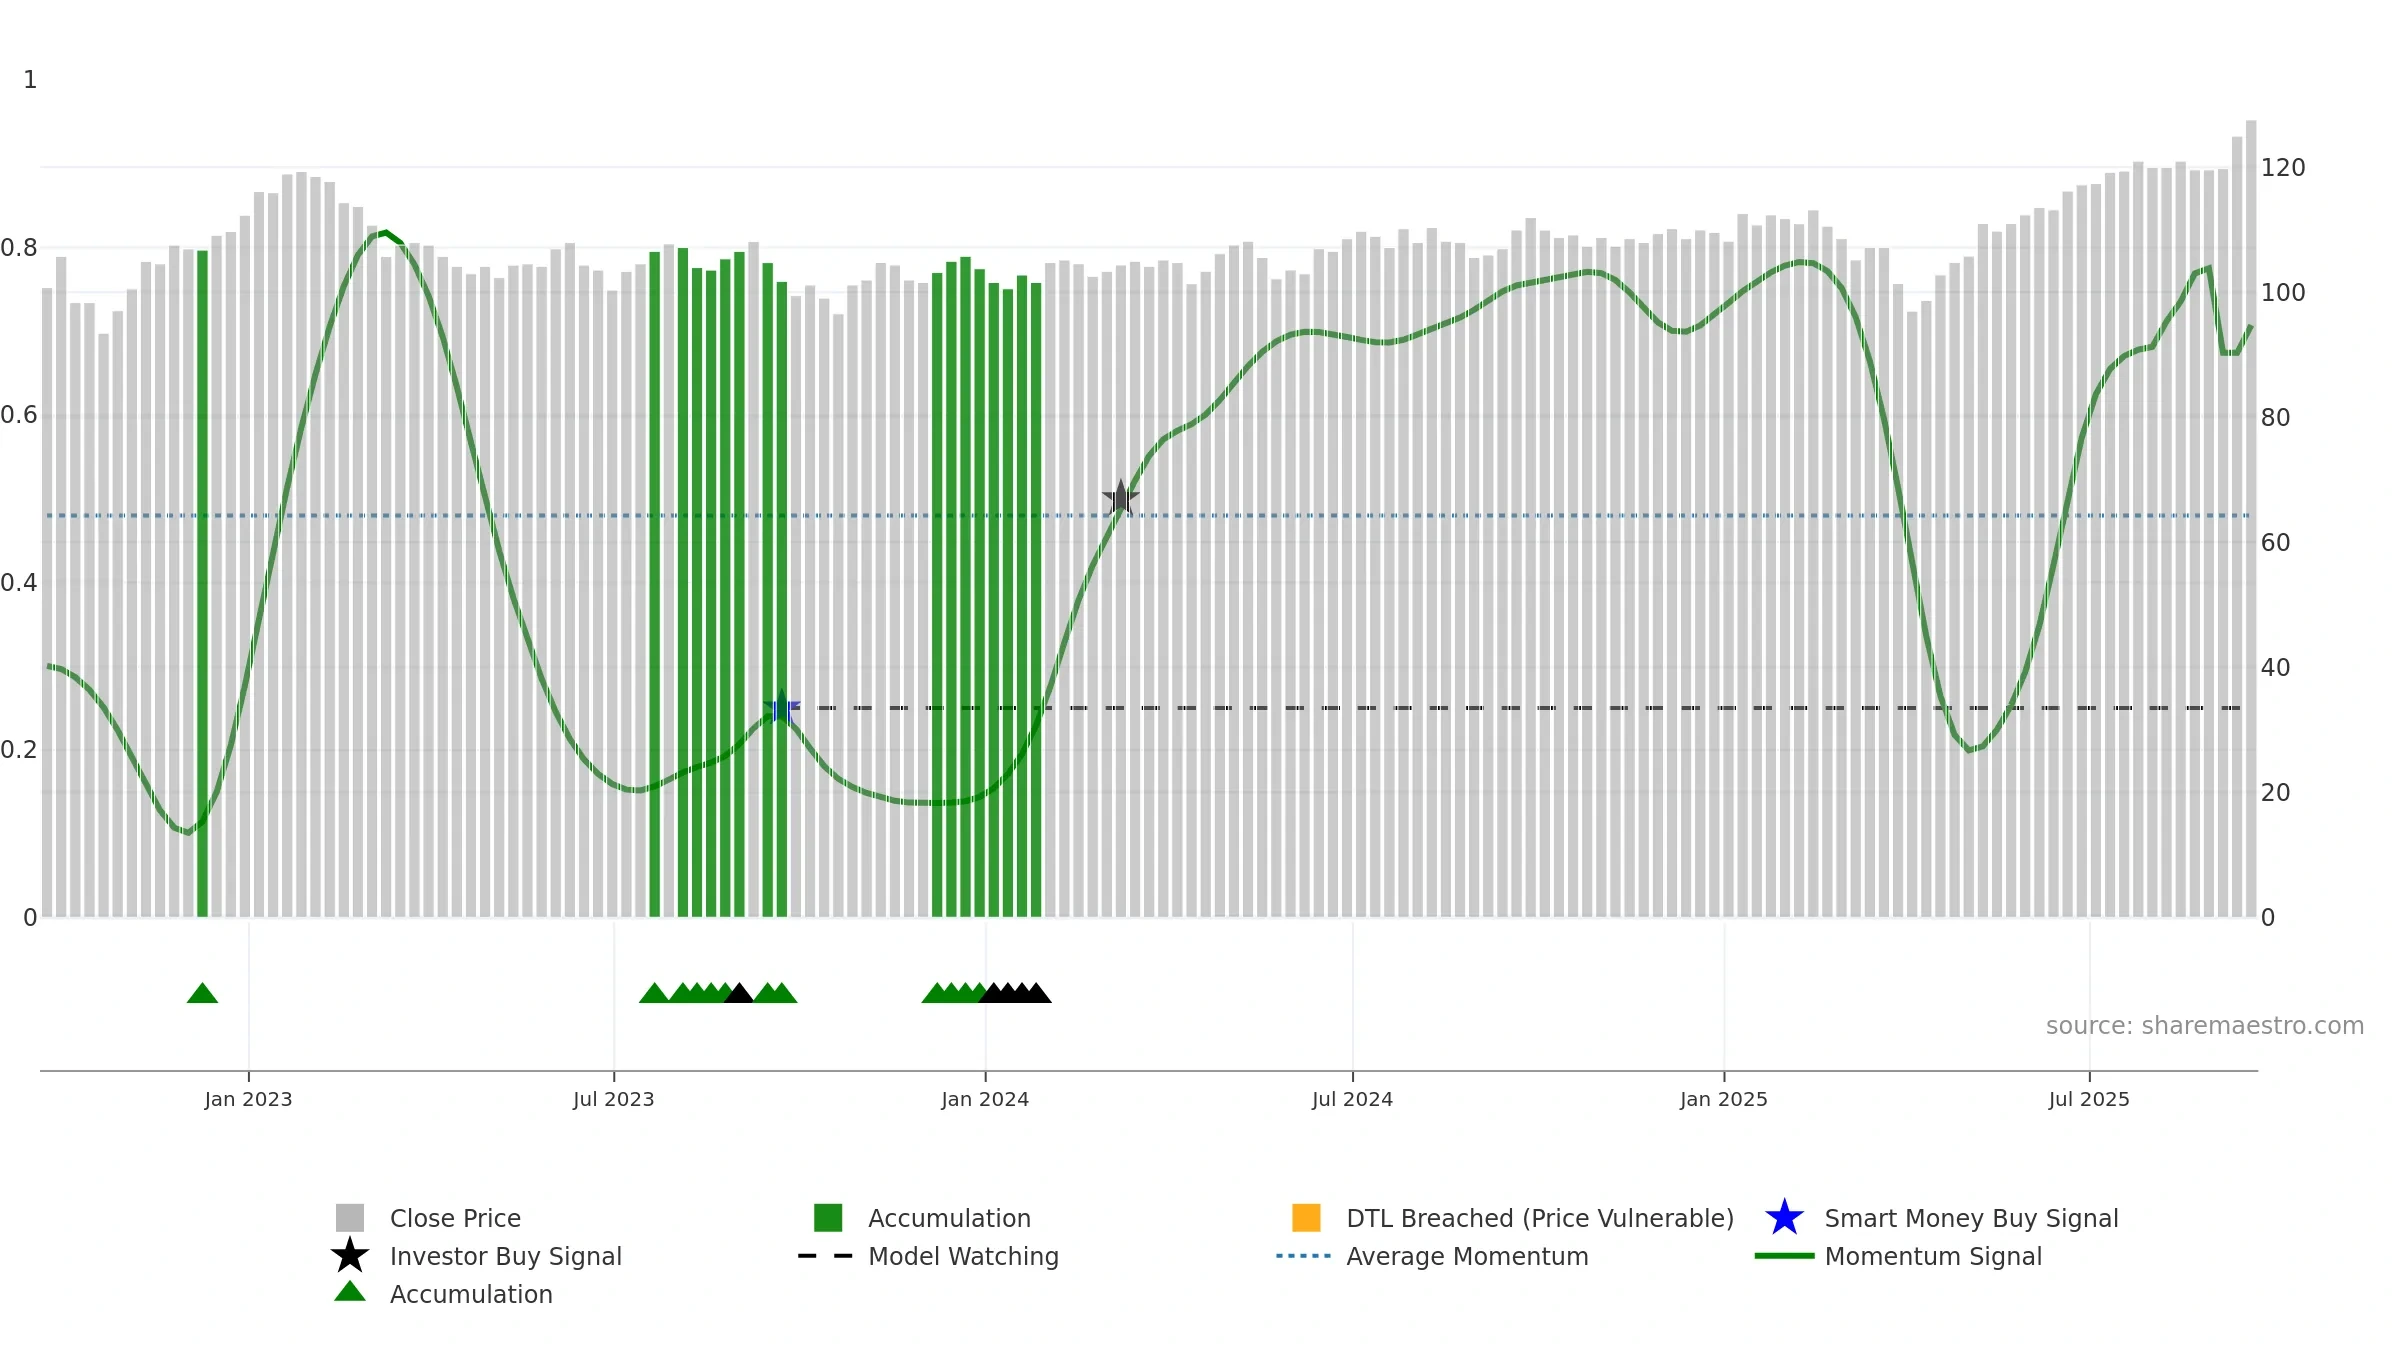This screenshot has height=1350, width=2400.
Task: Click the Jul 2025 axis label
Action: pos(2089,1100)
